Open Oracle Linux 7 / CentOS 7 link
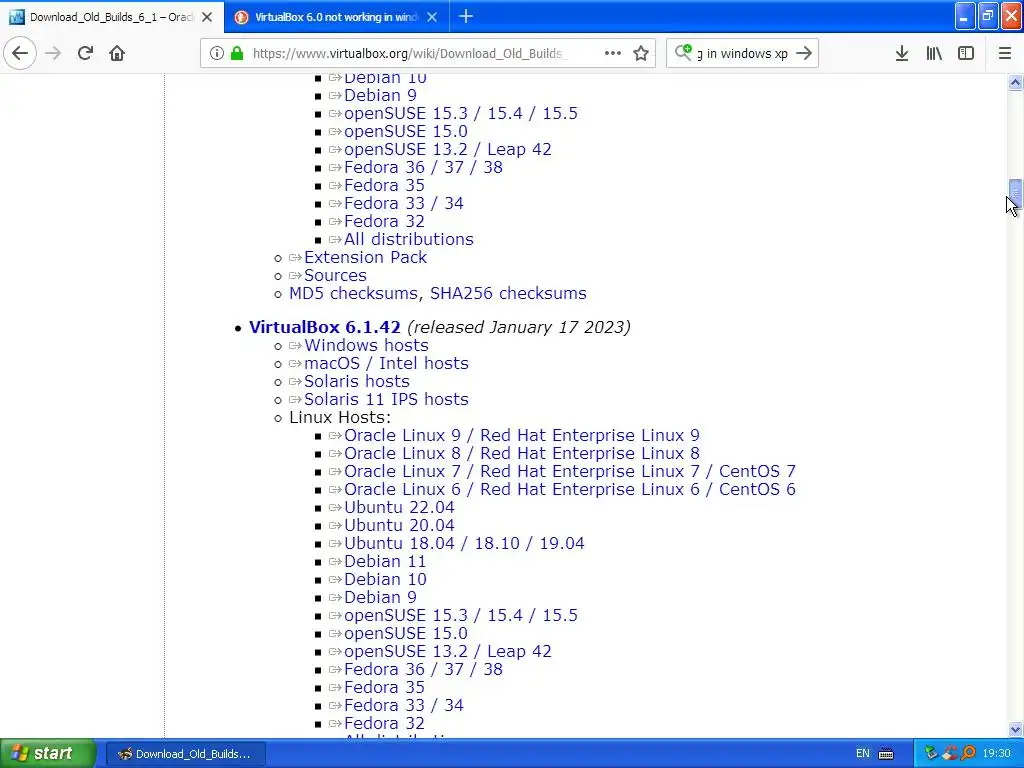 click(x=569, y=472)
